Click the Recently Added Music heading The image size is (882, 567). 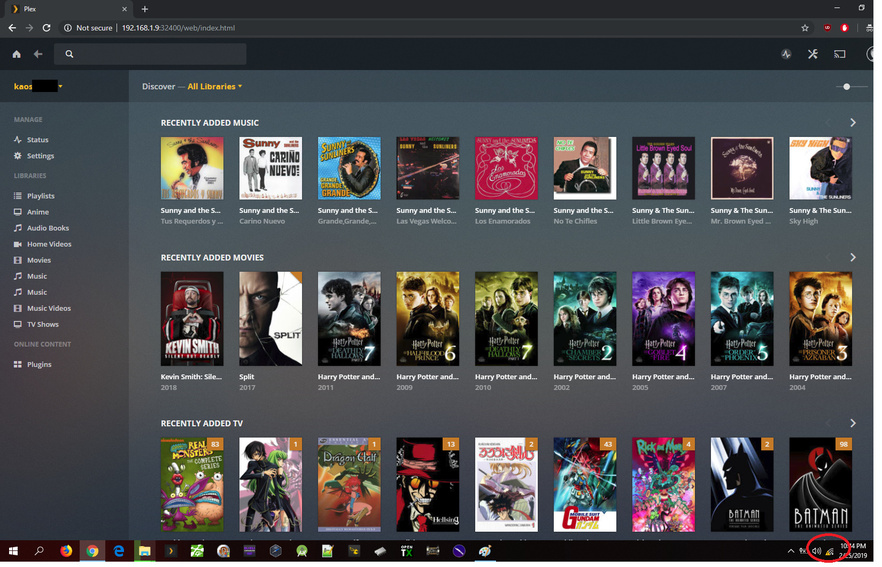(x=210, y=123)
